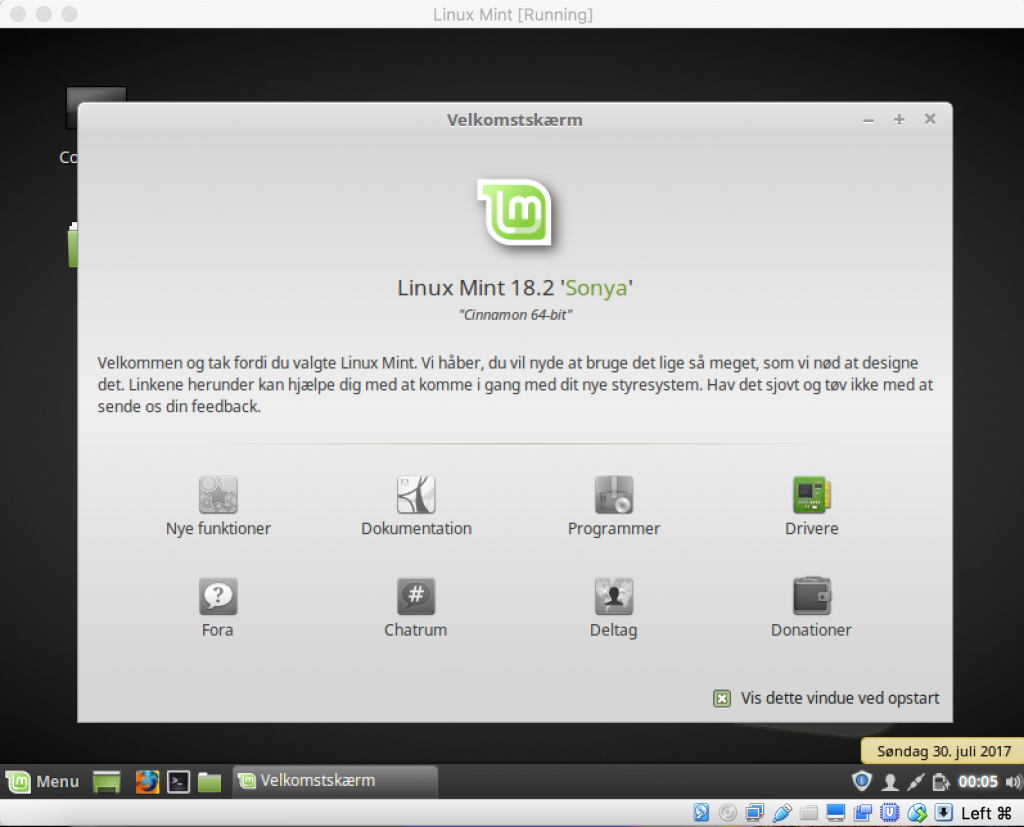Screen dimensions: 1024x827
Task: Launch Terminal from the panel
Action: (178, 781)
